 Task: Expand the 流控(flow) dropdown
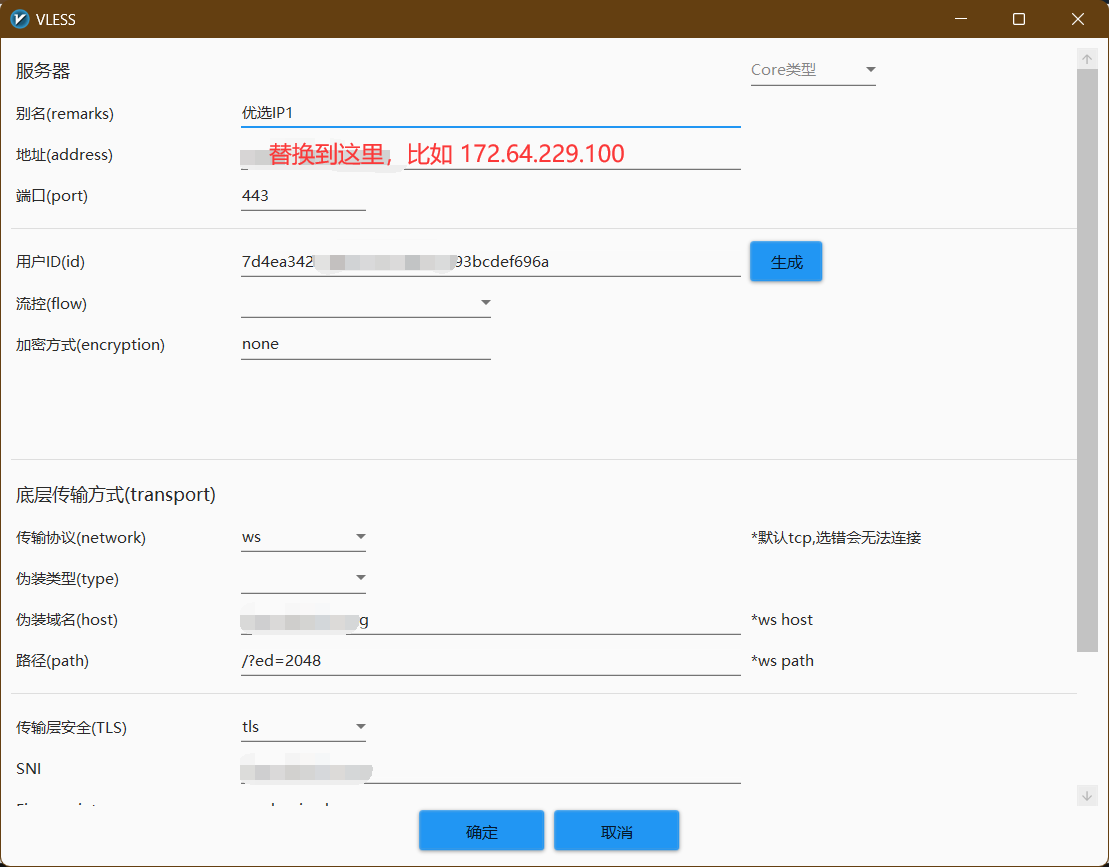tap(366, 303)
